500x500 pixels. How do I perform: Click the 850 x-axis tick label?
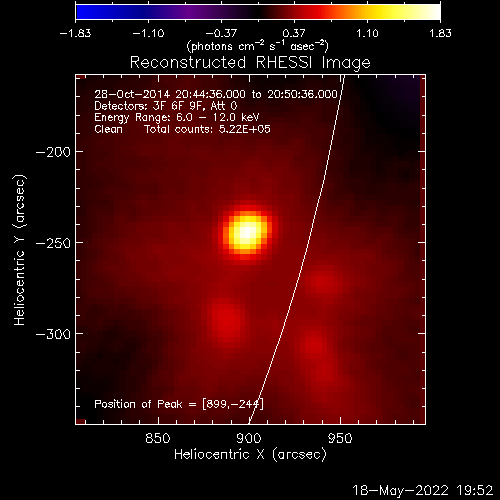coord(158,438)
